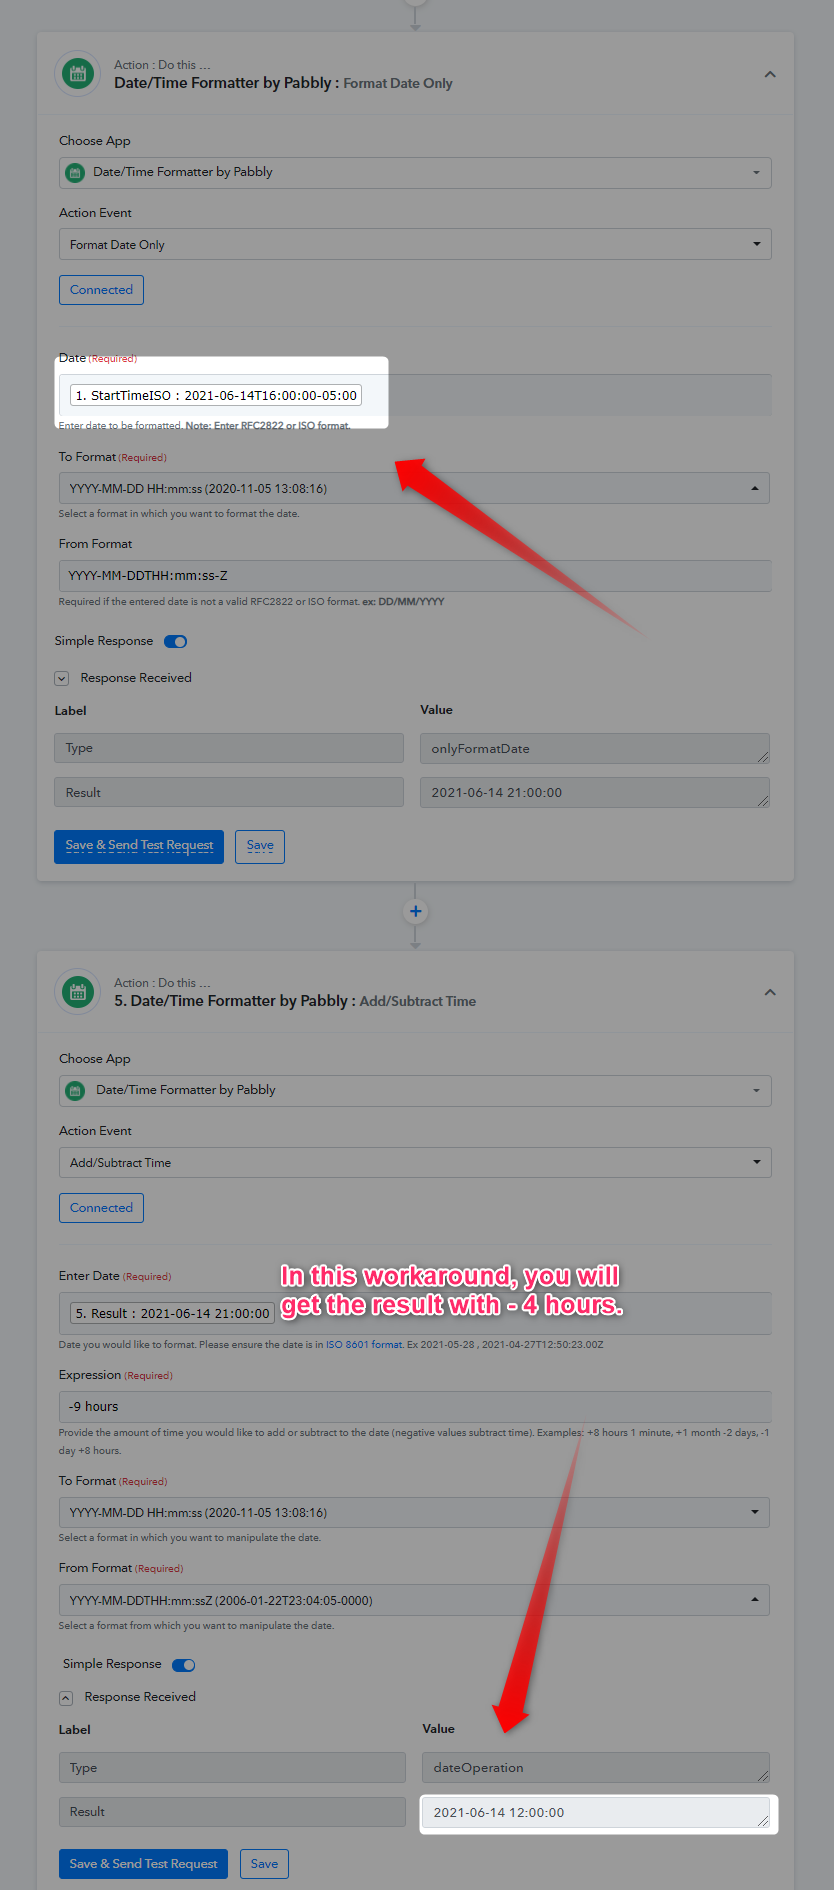
Task: Toggle Simple Response in Format Date Only step
Action: point(176,642)
